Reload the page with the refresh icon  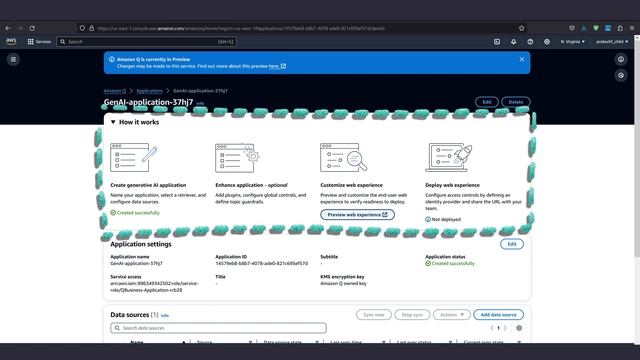[x=32, y=28]
